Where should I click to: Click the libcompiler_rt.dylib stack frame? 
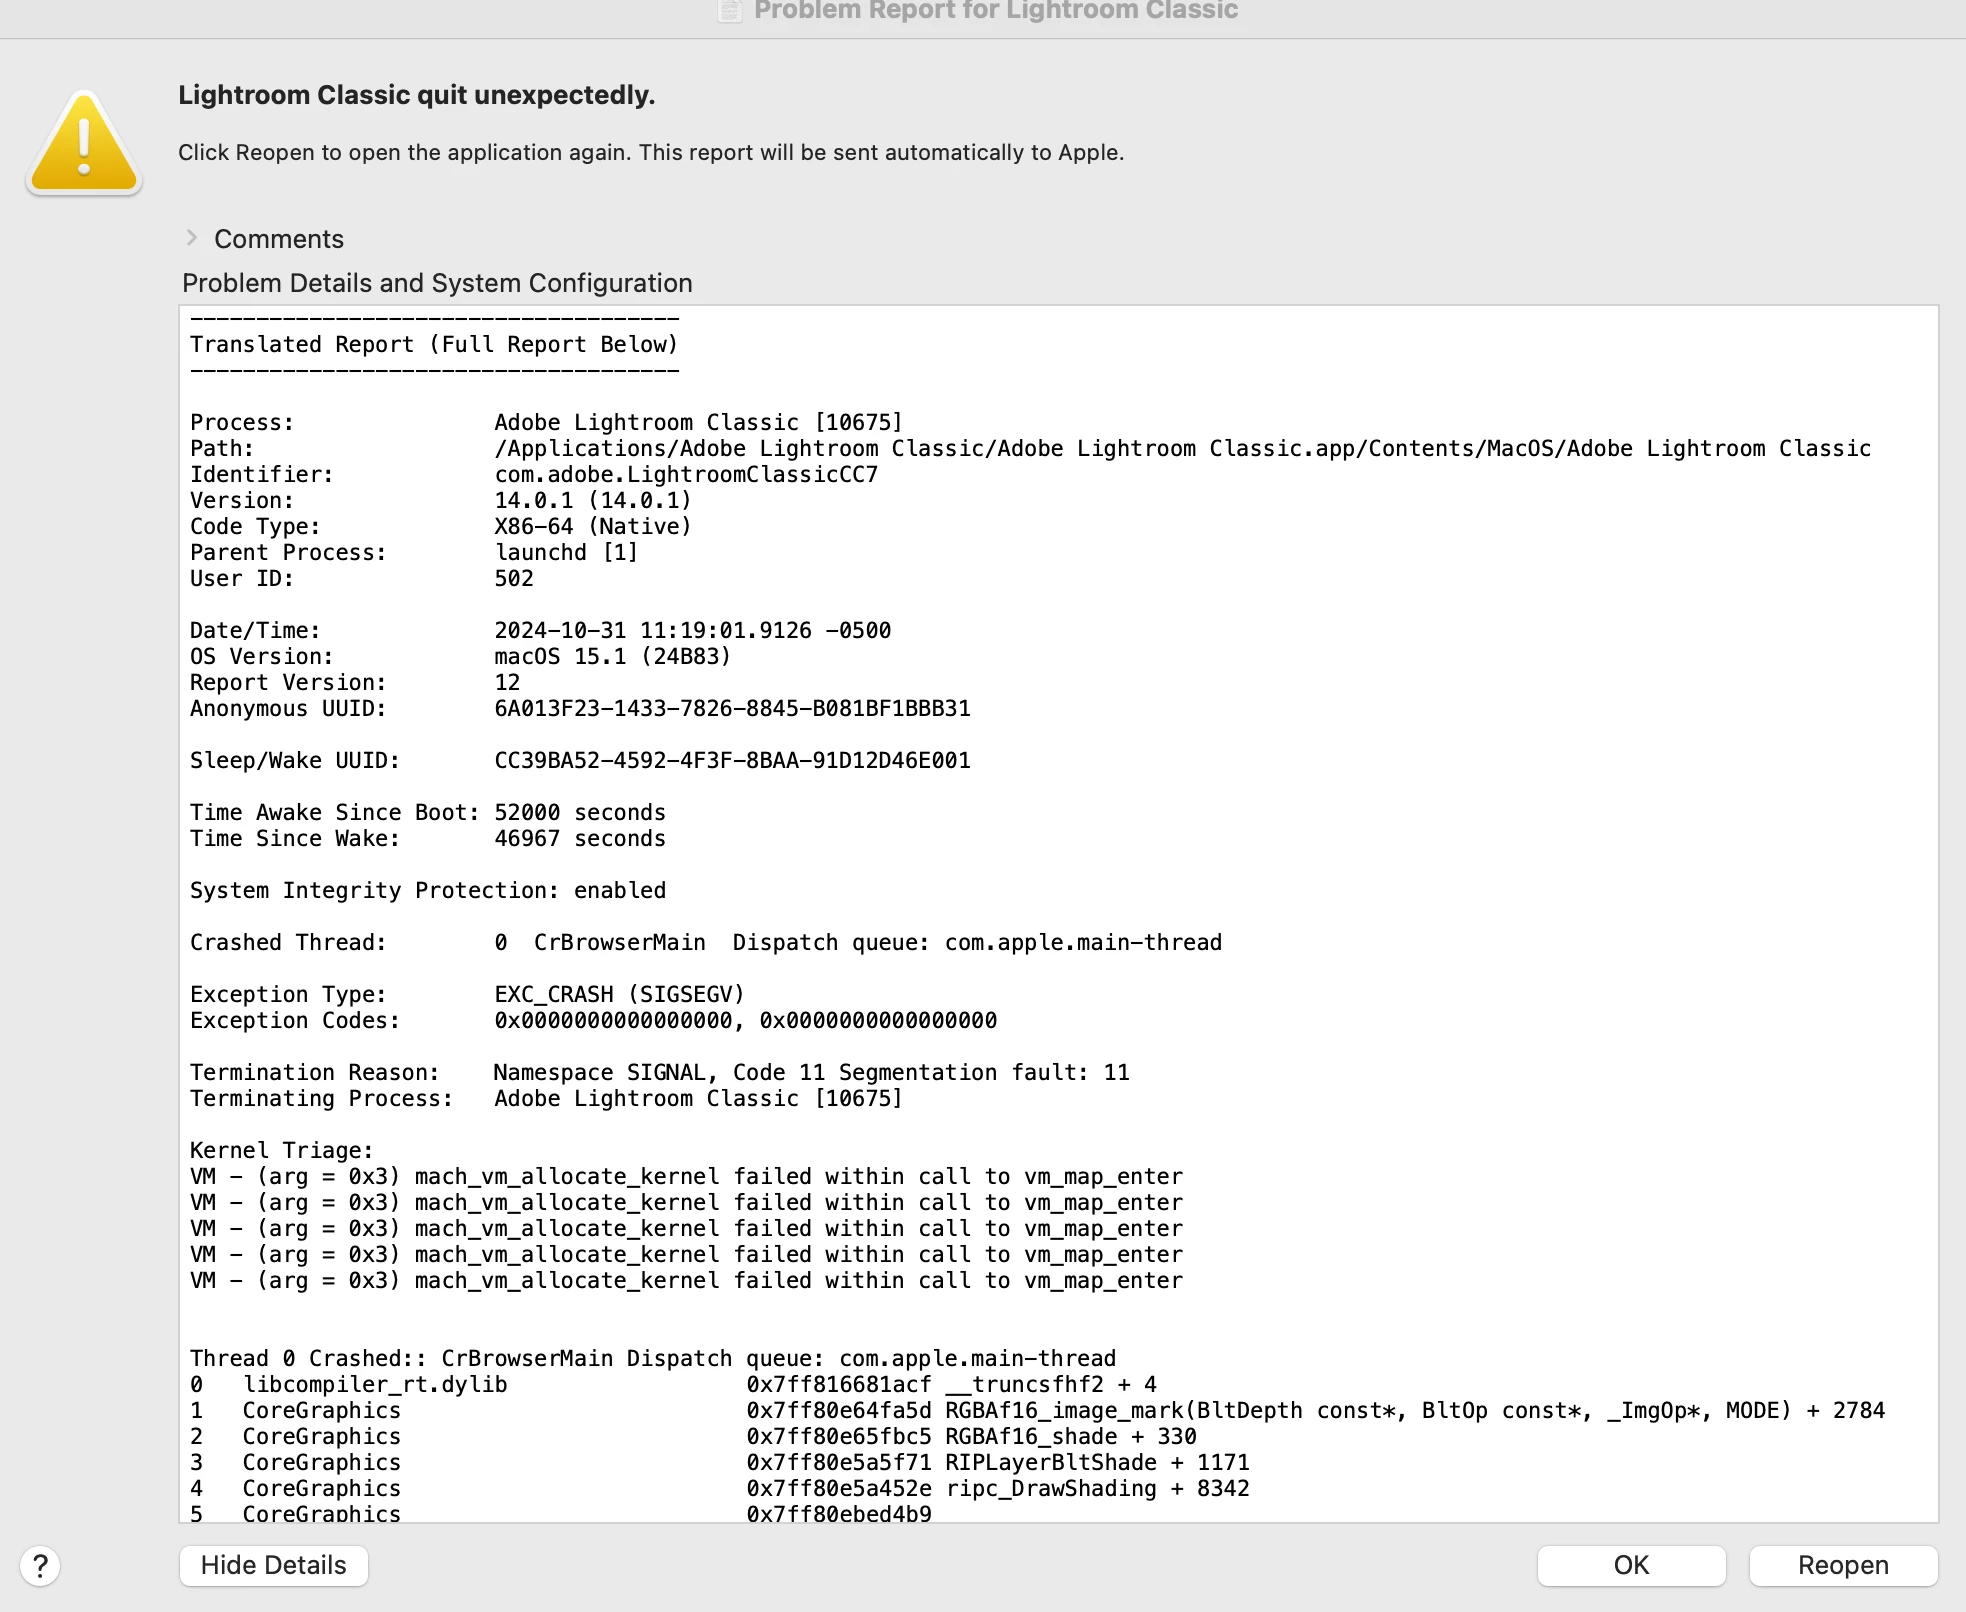[x=375, y=1384]
